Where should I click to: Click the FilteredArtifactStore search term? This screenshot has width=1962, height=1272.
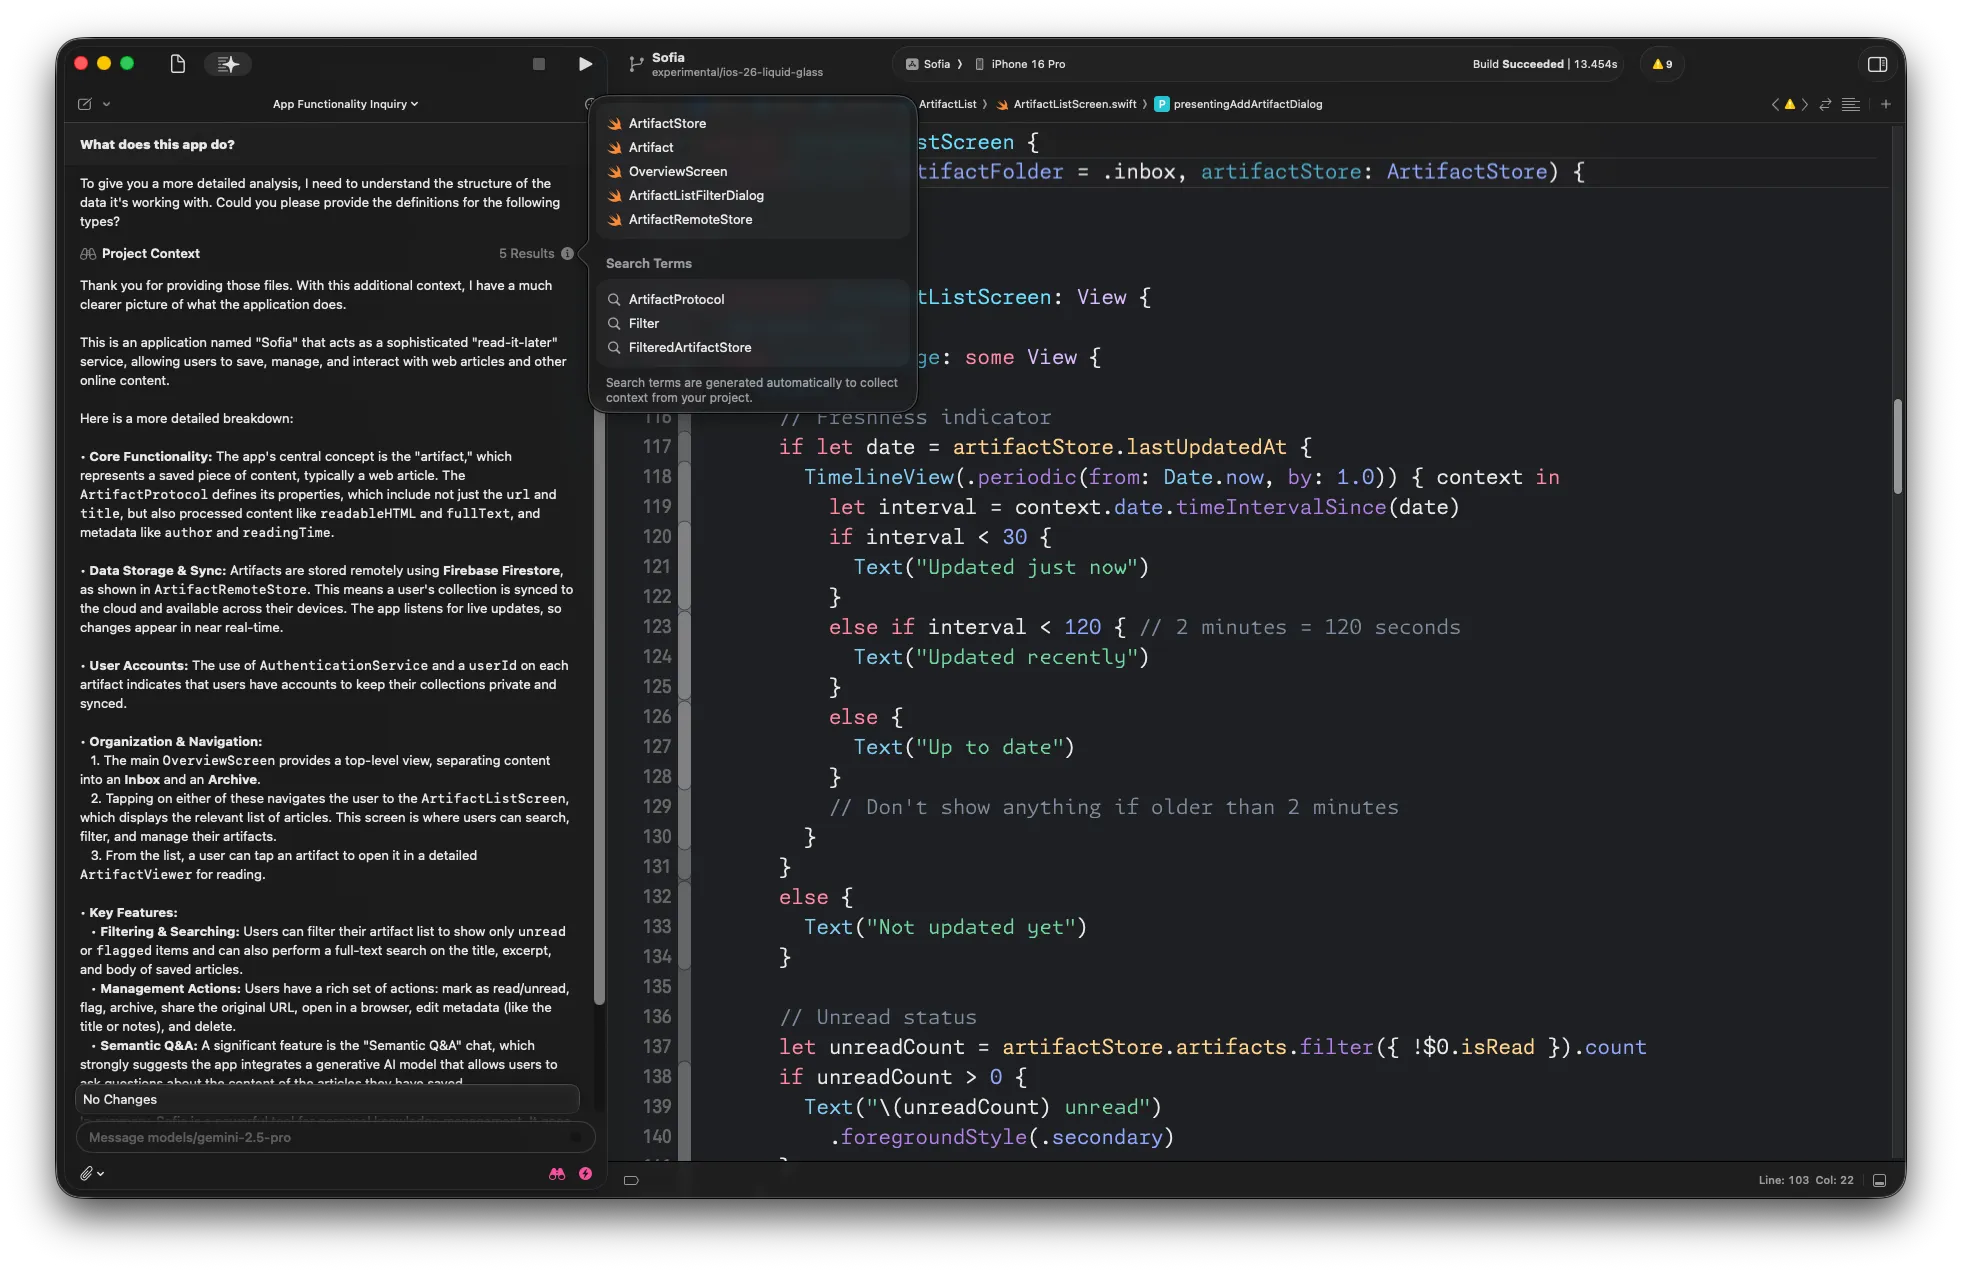tap(689, 348)
